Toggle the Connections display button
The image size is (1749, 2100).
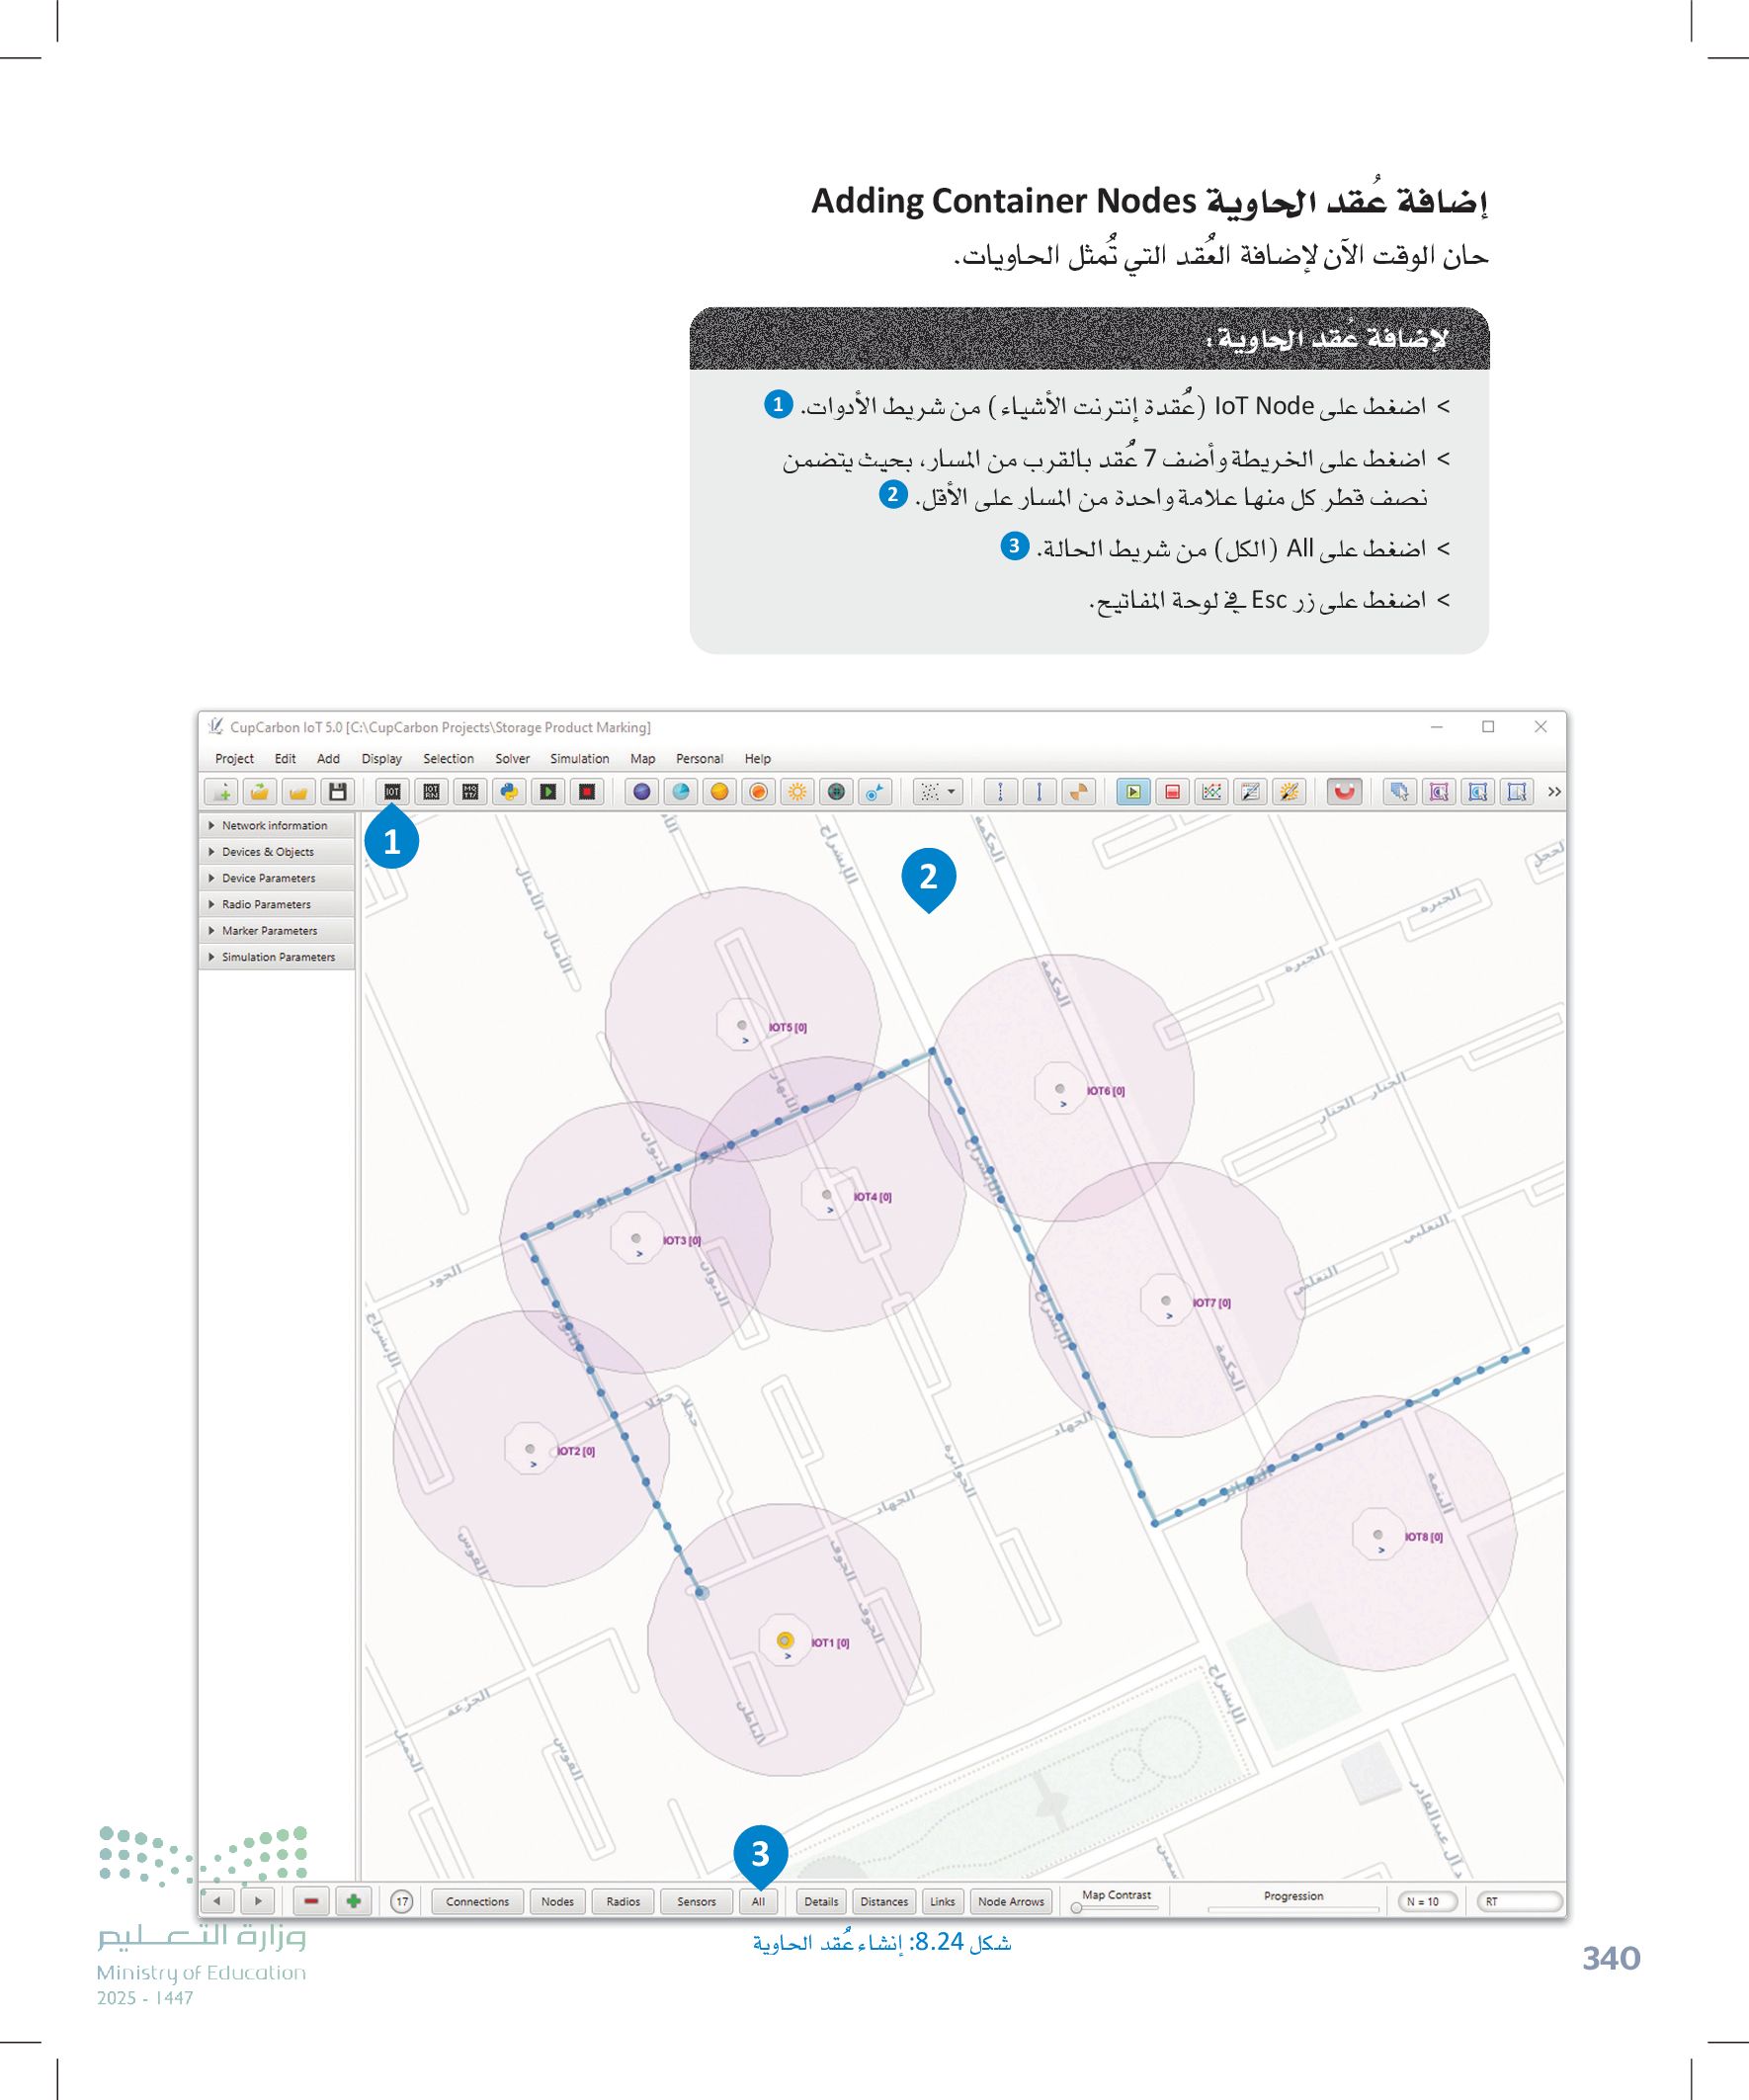point(477,1902)
